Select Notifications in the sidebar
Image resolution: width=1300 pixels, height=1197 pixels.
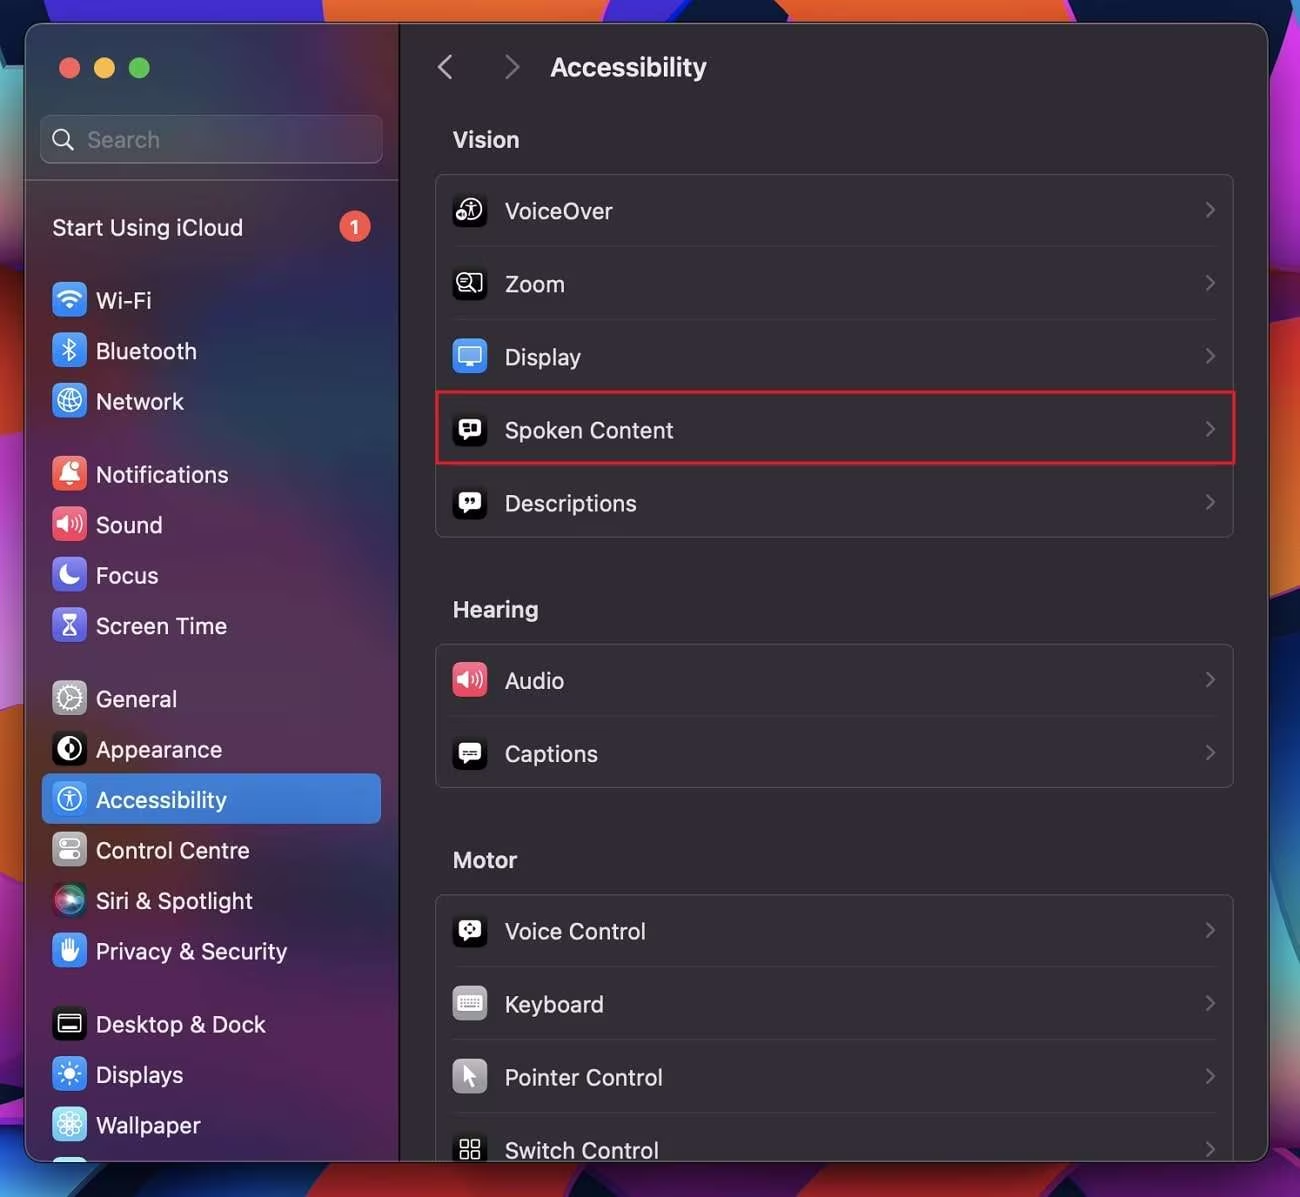tap(160, 474)
